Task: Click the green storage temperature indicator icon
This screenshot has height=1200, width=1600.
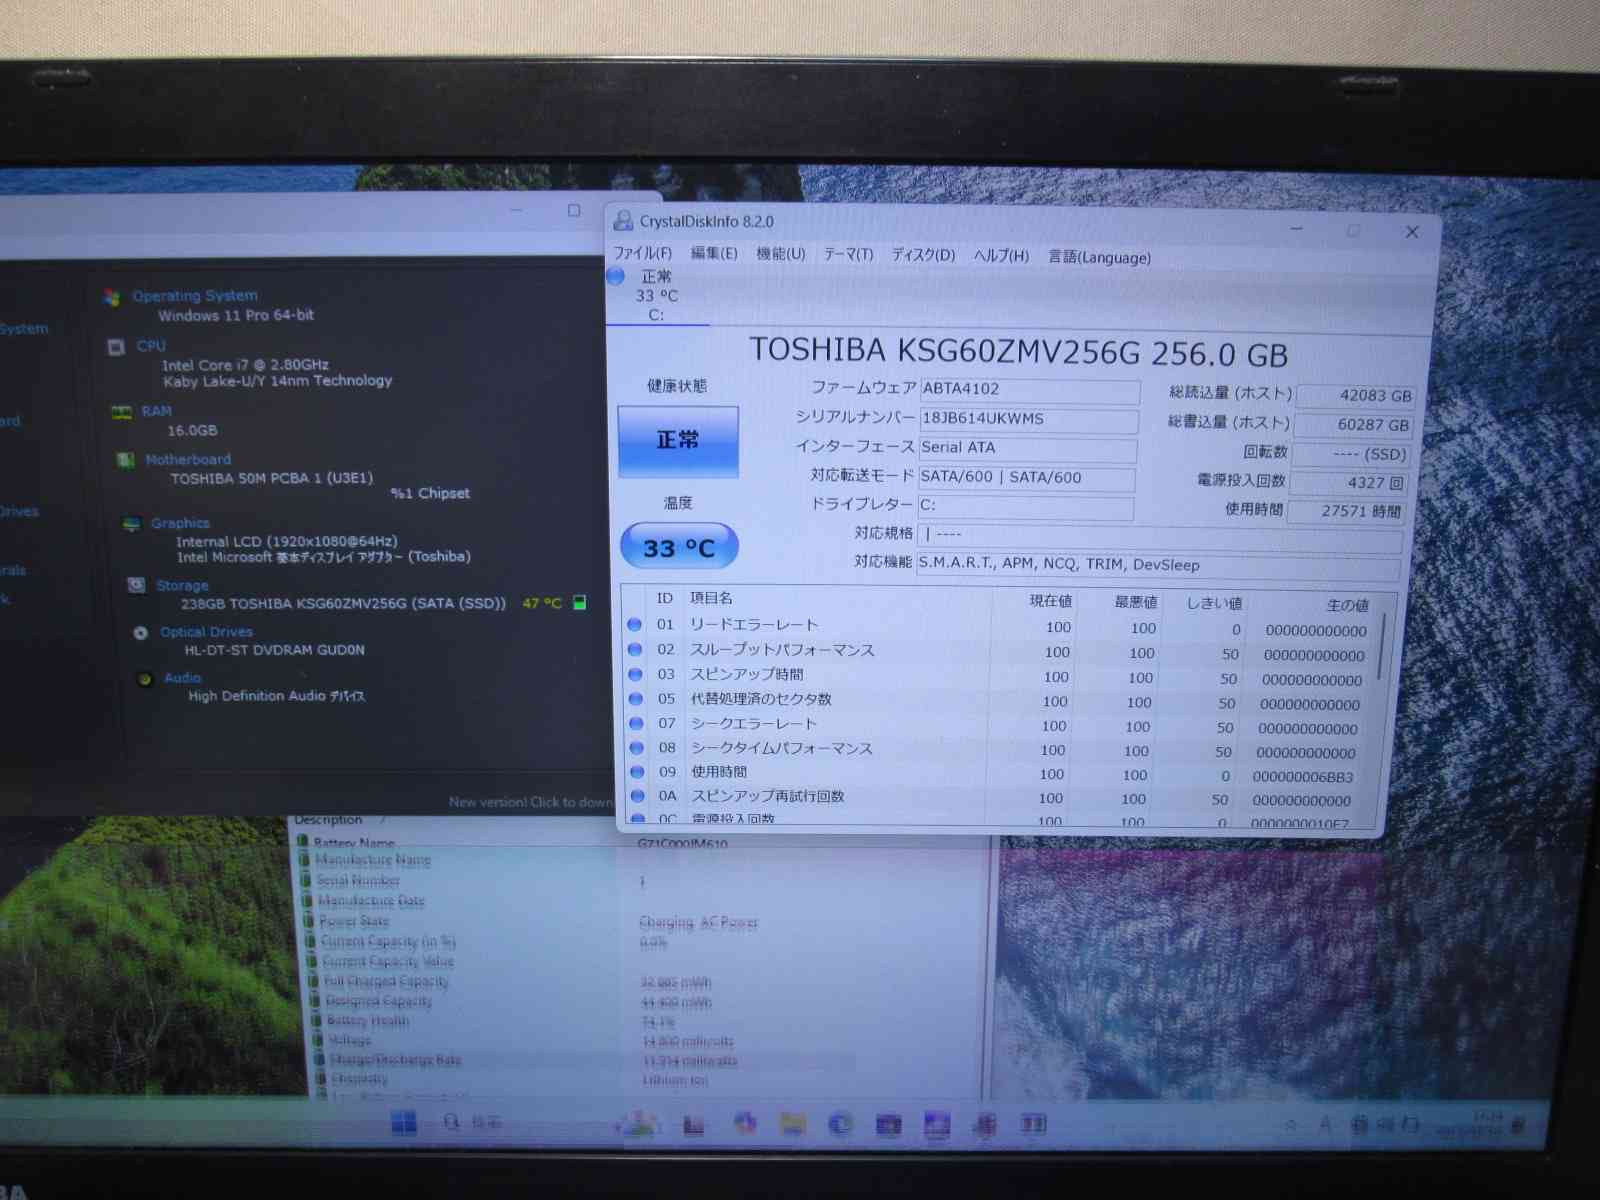Action: click(x=579, y=603)
